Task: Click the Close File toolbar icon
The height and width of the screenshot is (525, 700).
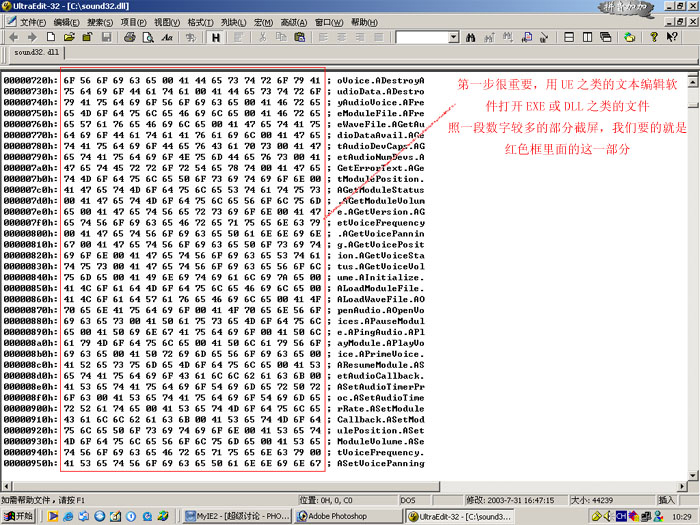Action: click(x=87, y=38)
